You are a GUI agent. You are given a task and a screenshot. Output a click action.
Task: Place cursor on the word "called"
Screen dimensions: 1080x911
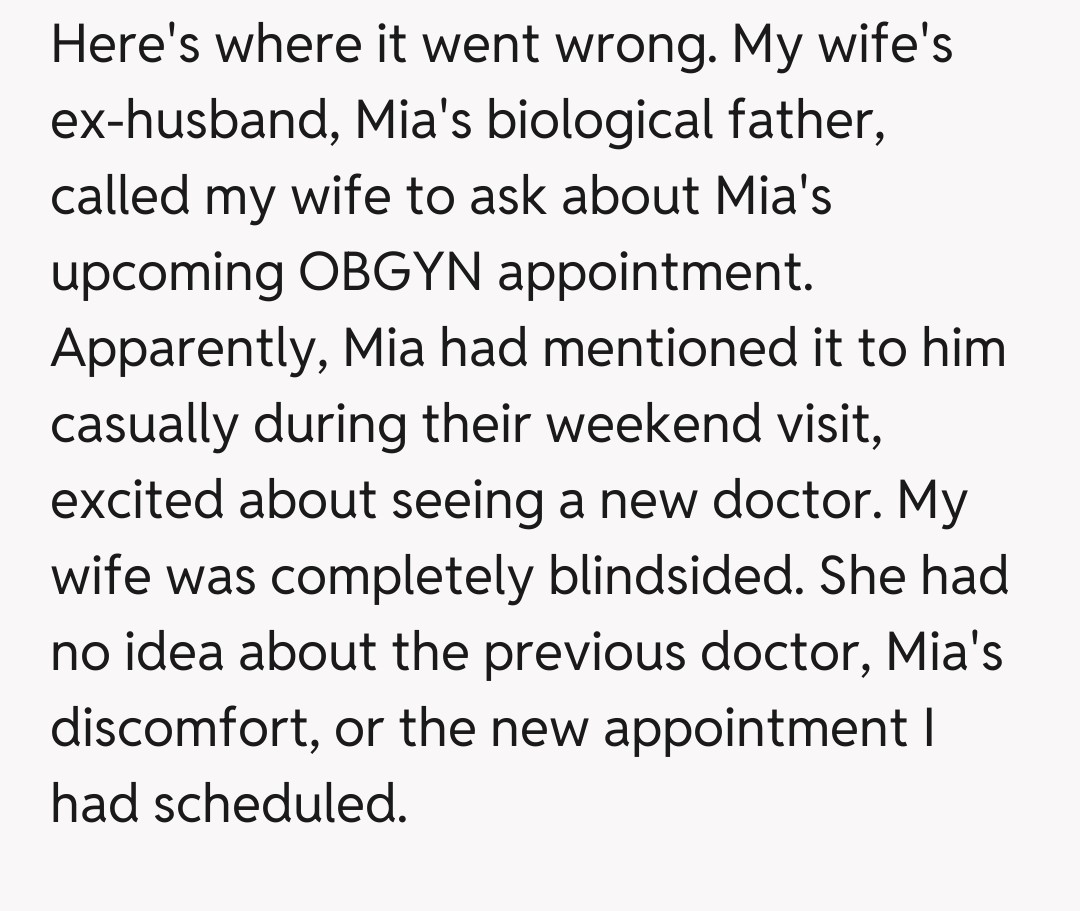[x=120, y=197]
